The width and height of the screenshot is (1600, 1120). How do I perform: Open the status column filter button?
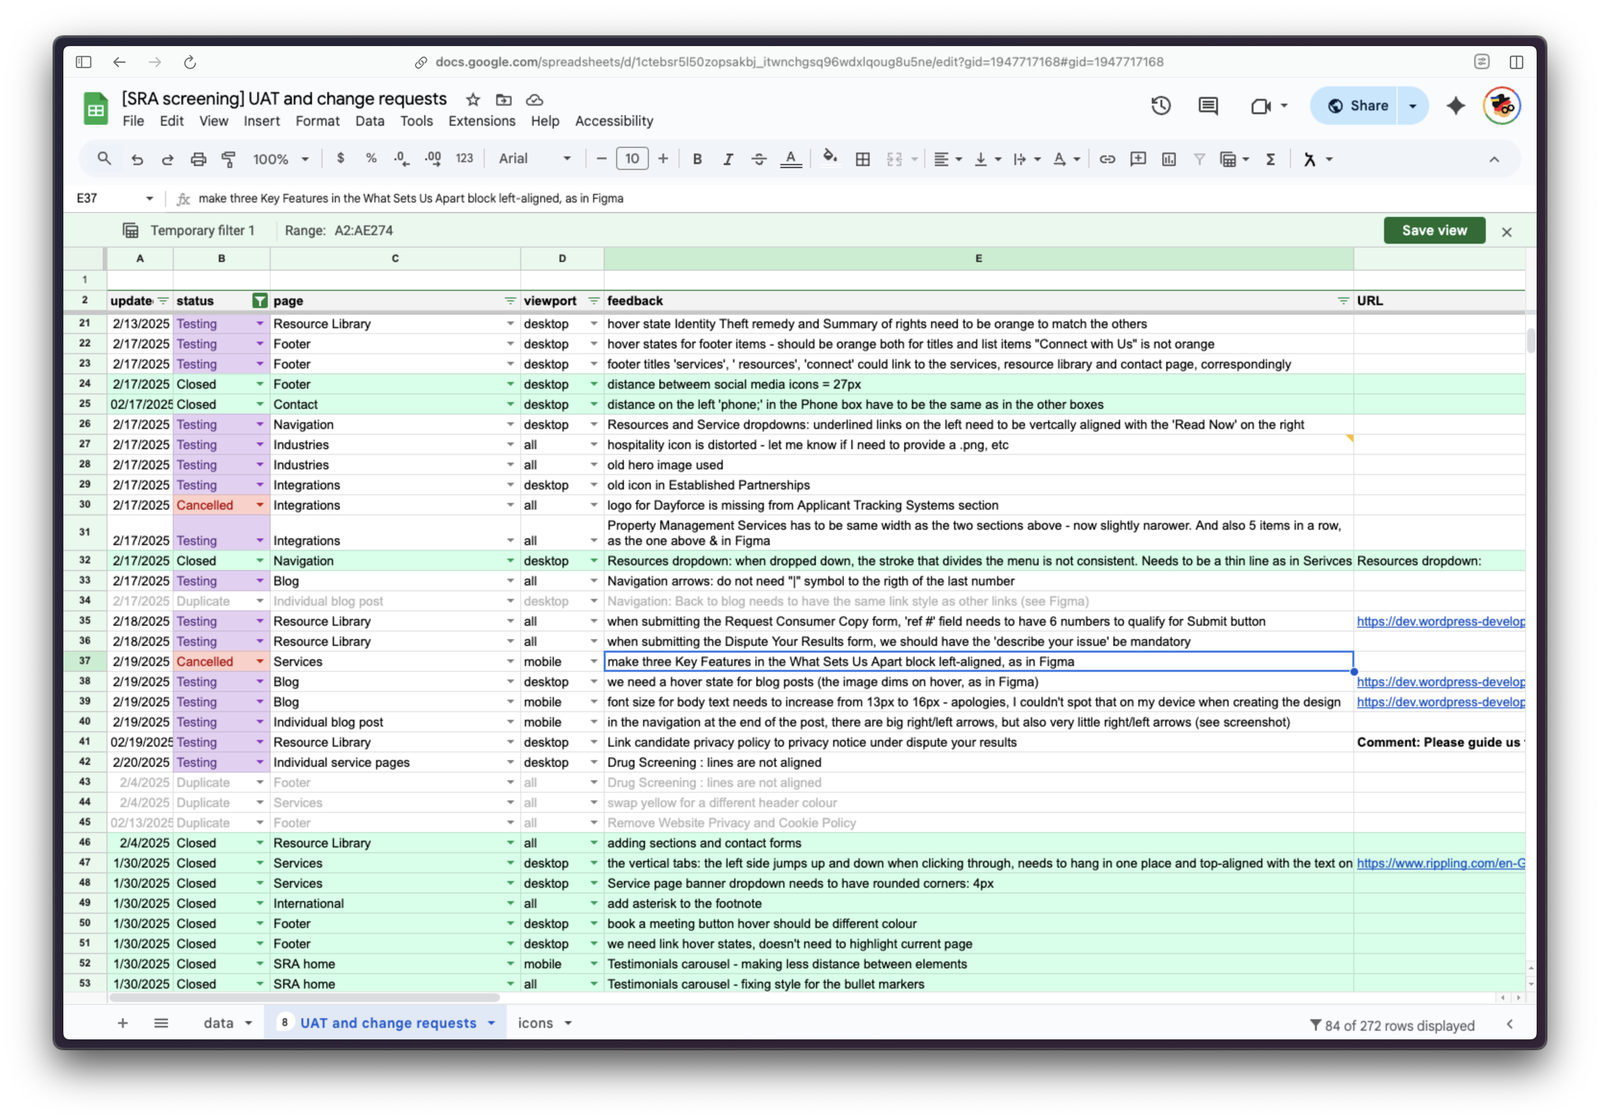coord(260,301)
